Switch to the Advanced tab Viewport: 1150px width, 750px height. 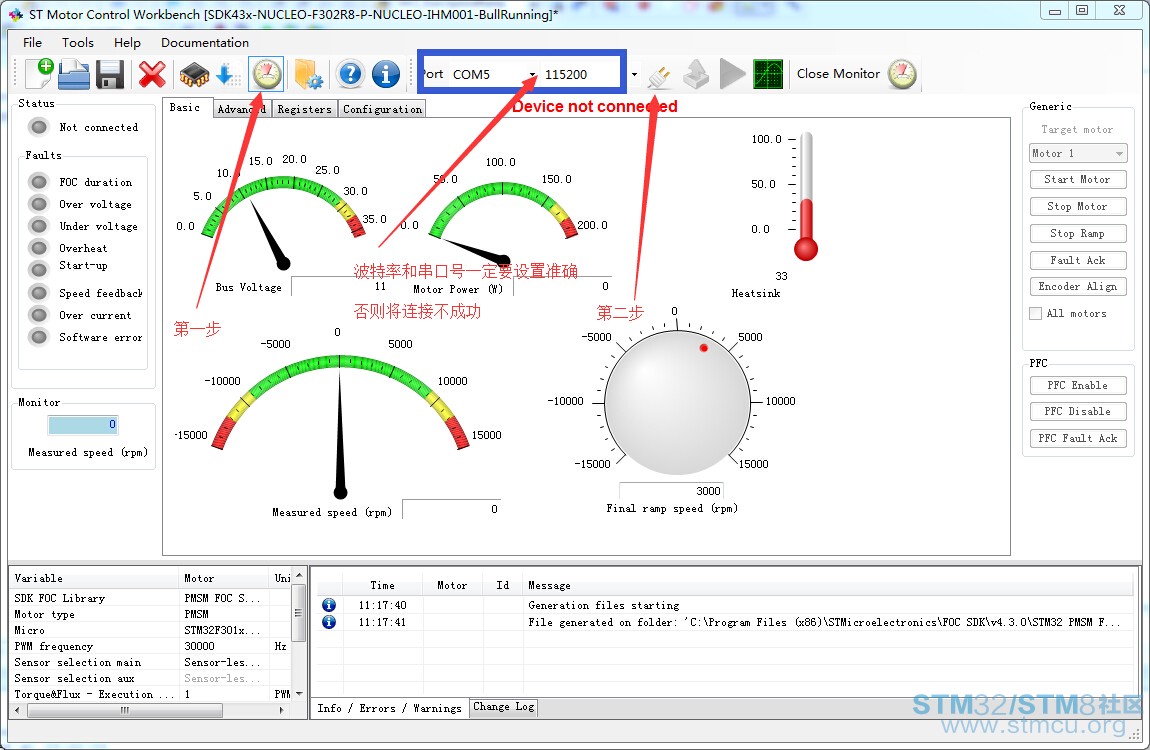pyautogui.click(x=242, y=109)
